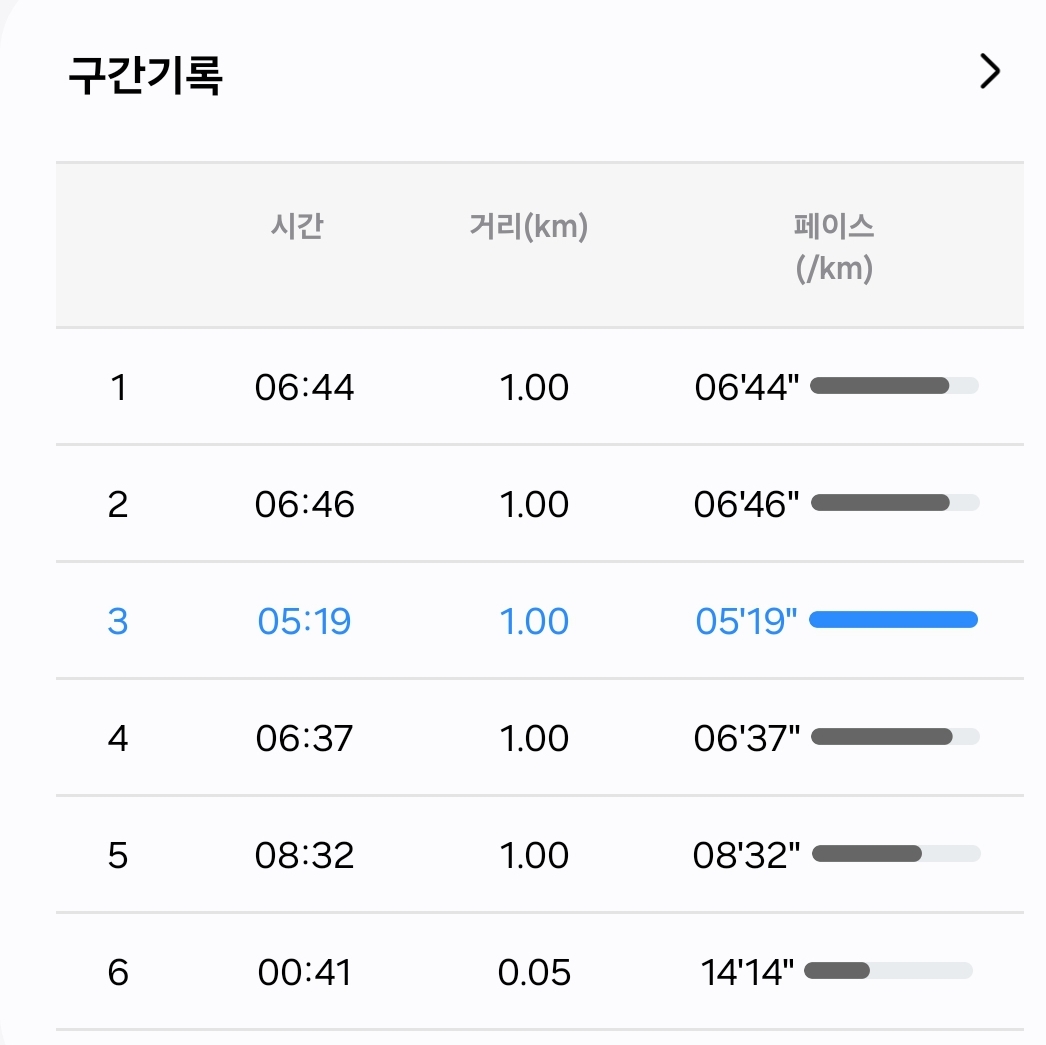Image resolution: width=1046 pixels, height=1045 pixels.
Task: Select the 거리(km) column header
Action: click(x=528, y=226)
